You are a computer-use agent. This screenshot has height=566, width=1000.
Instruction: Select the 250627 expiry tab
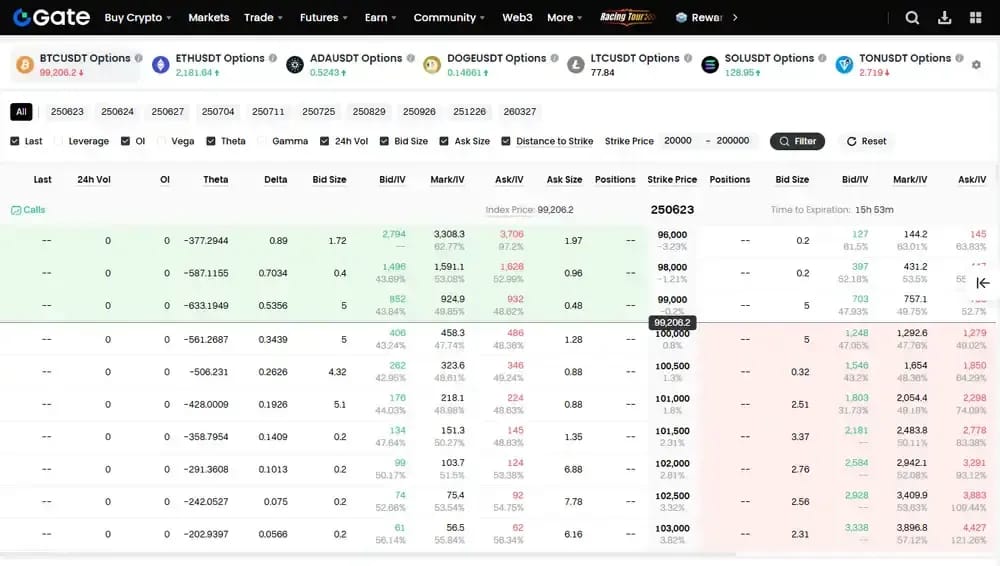click(168, 112)
